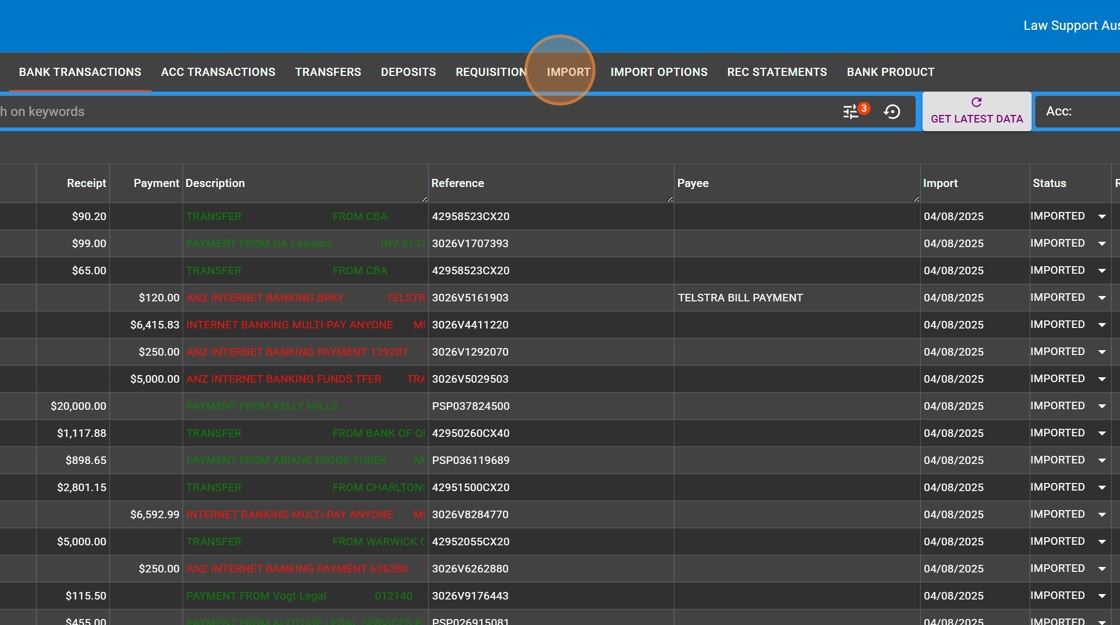Open Rec Statements tab
1120x625 pixels.
click(x=776, y=72)
